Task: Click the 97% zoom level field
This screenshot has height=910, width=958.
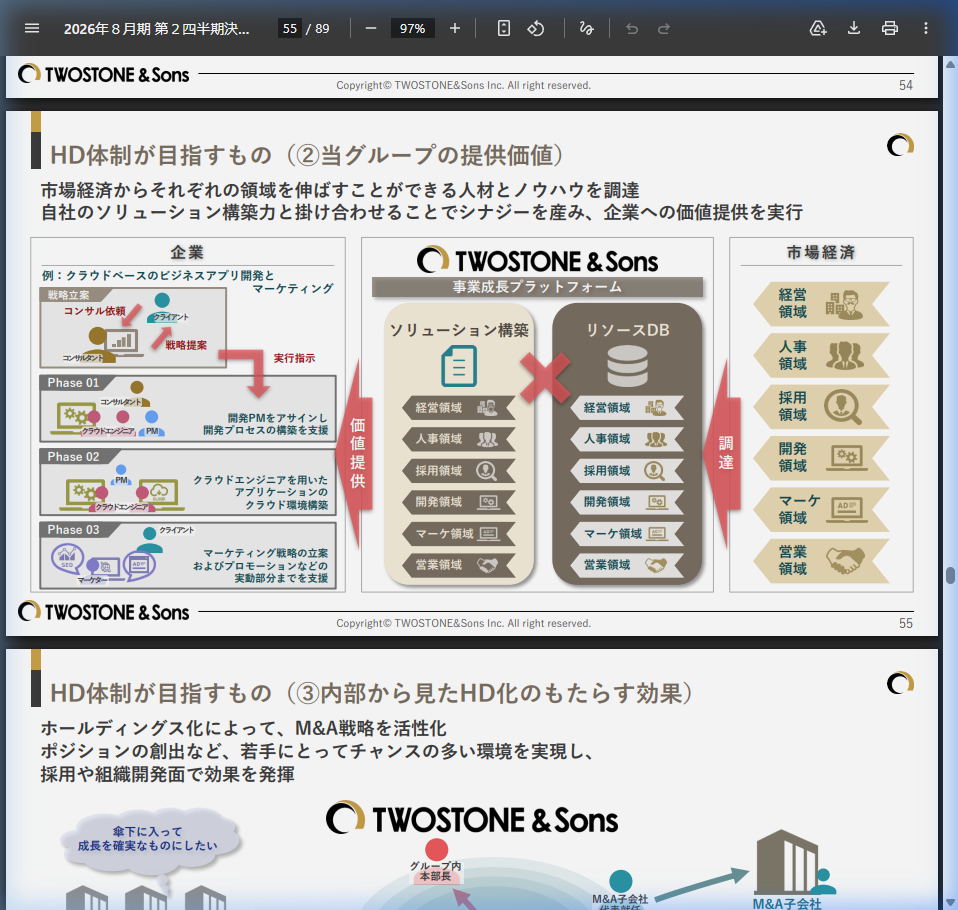Action: pyautogui.click(x=412, y=28)
